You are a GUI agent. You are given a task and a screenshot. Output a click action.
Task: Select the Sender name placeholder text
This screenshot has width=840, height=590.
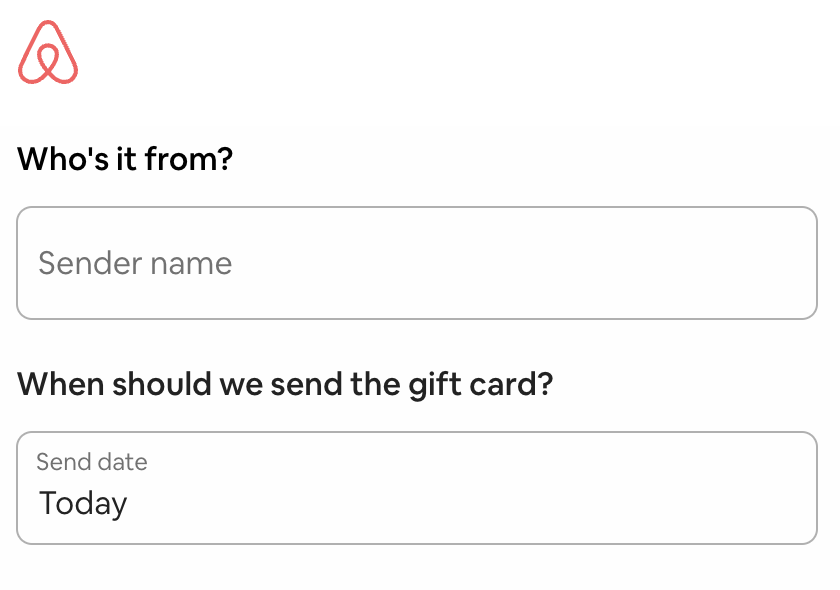tap(134, 263)
